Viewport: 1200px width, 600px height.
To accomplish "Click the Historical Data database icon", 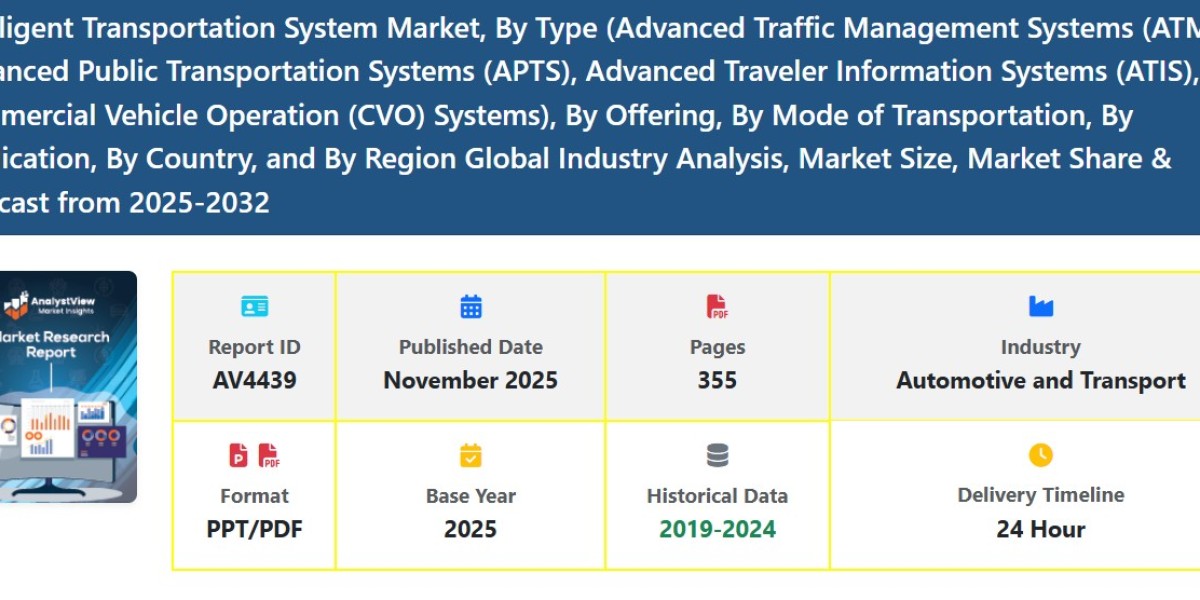I will 716,453.
